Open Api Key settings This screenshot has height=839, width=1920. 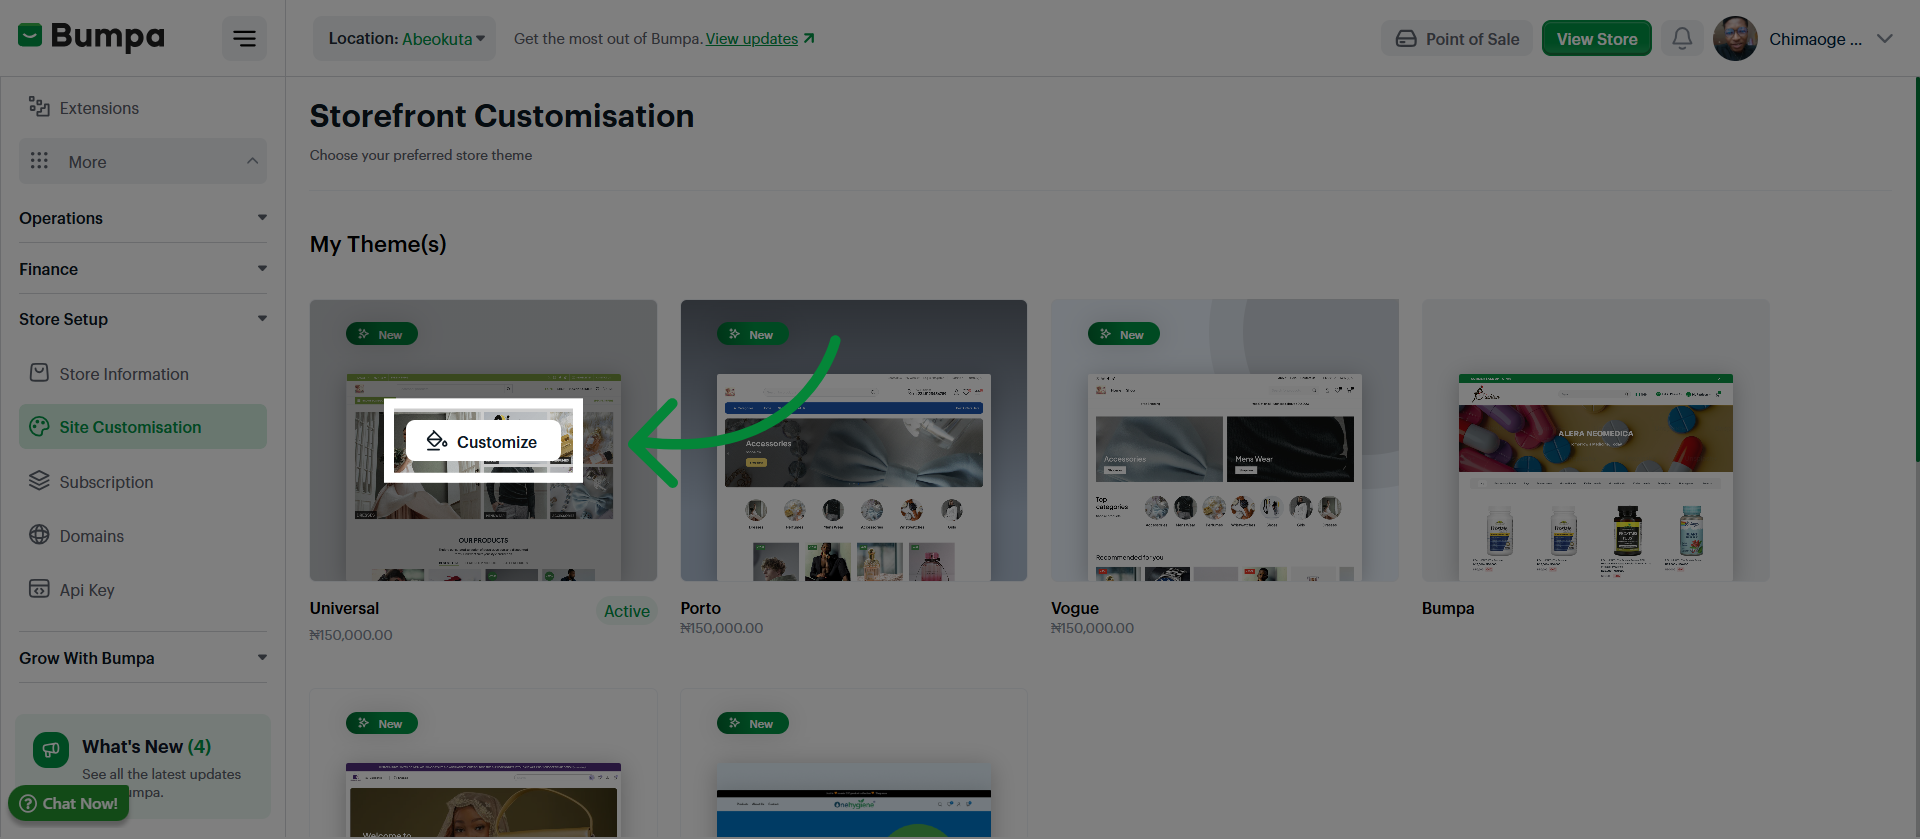coord(143,589)
